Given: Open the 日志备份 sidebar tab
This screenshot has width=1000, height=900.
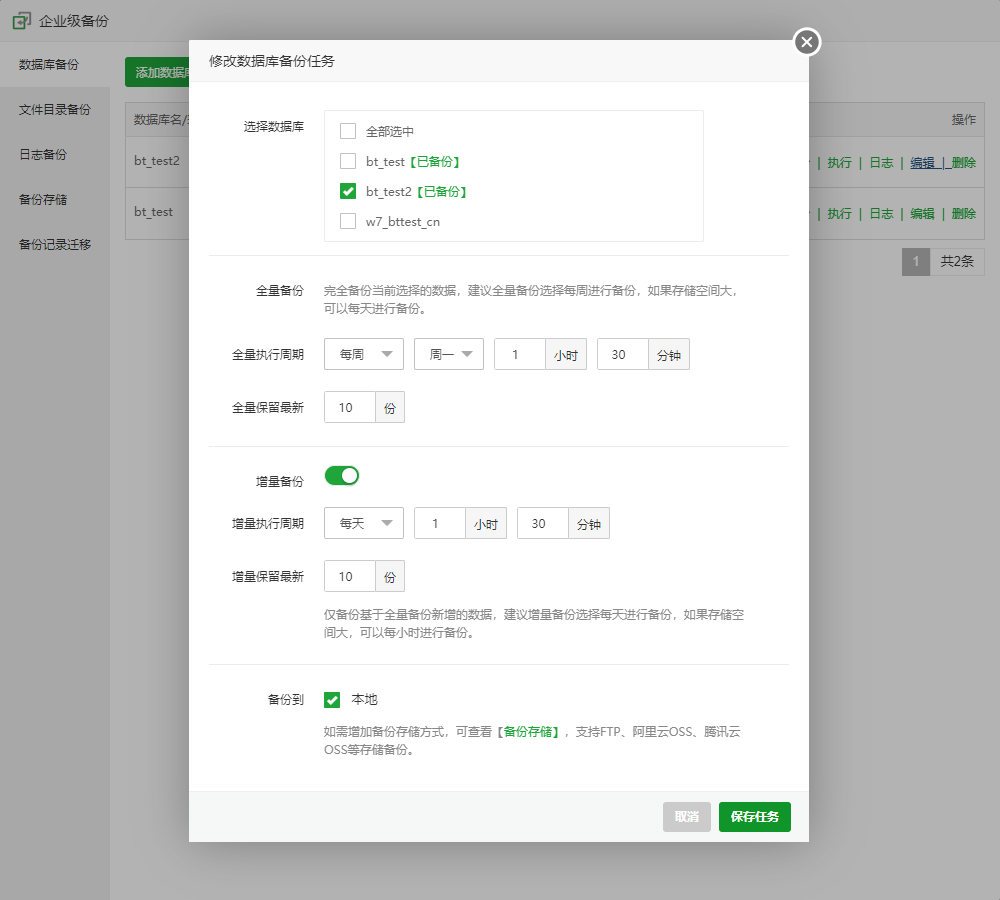Looking at the screenshot, I should point(43,155).
